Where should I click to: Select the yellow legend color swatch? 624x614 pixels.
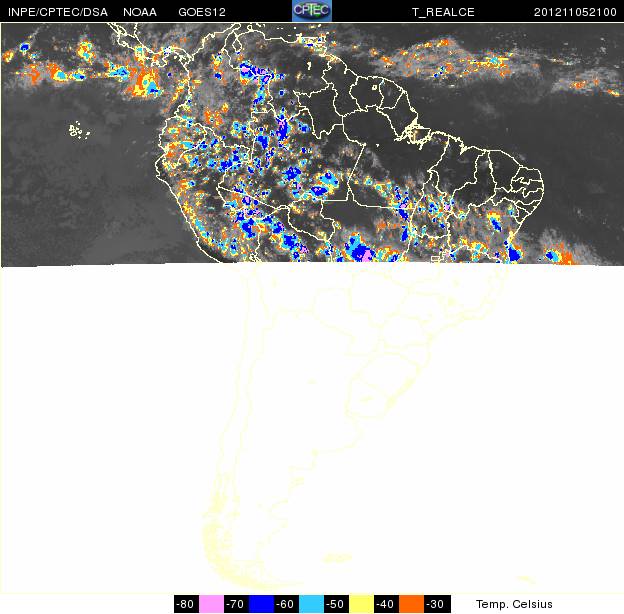tap(361, 604)
